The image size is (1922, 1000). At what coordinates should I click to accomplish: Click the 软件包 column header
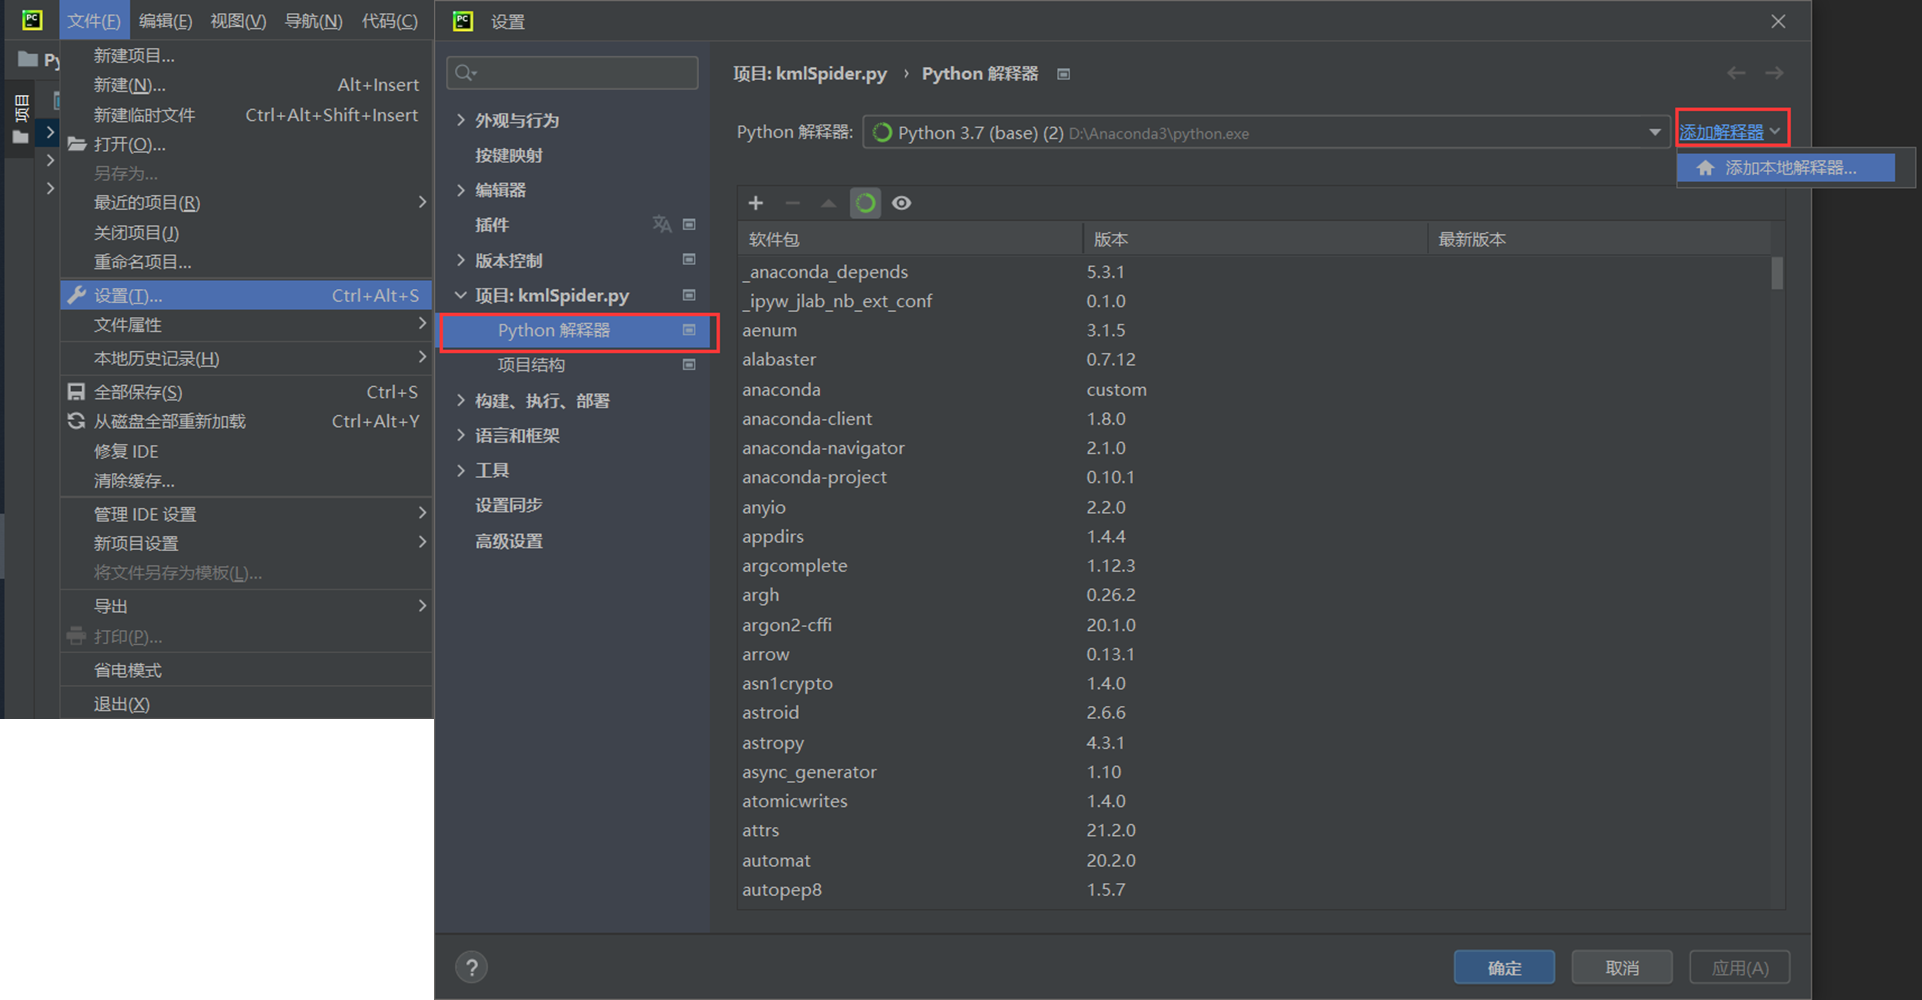(x=910, y=239)
